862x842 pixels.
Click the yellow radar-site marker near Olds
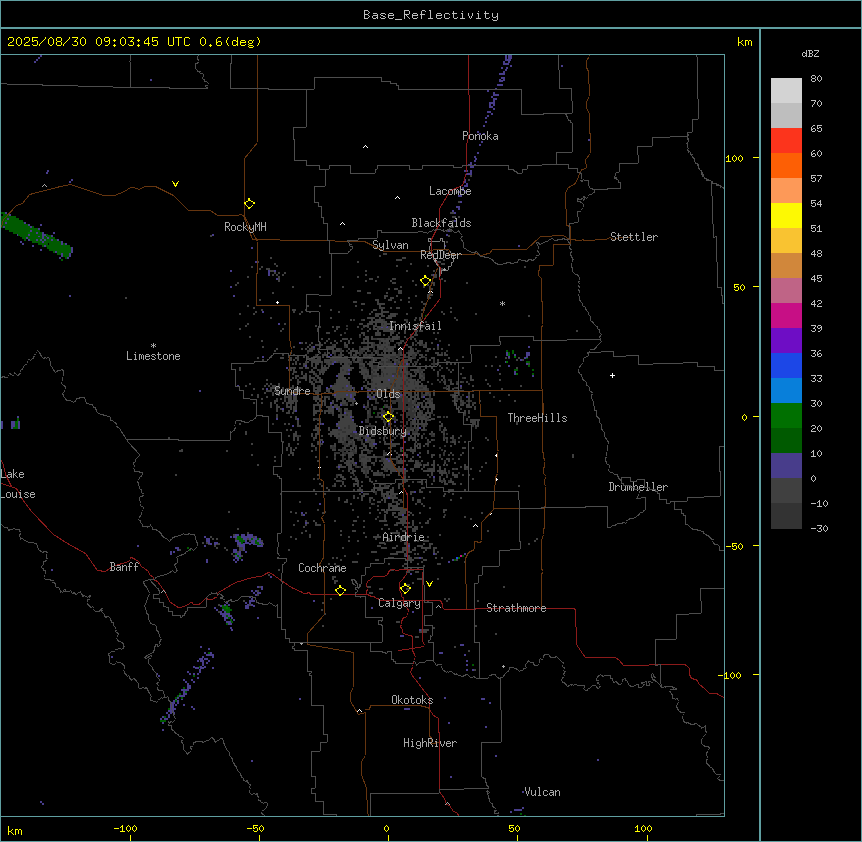[x=388, y=417]
